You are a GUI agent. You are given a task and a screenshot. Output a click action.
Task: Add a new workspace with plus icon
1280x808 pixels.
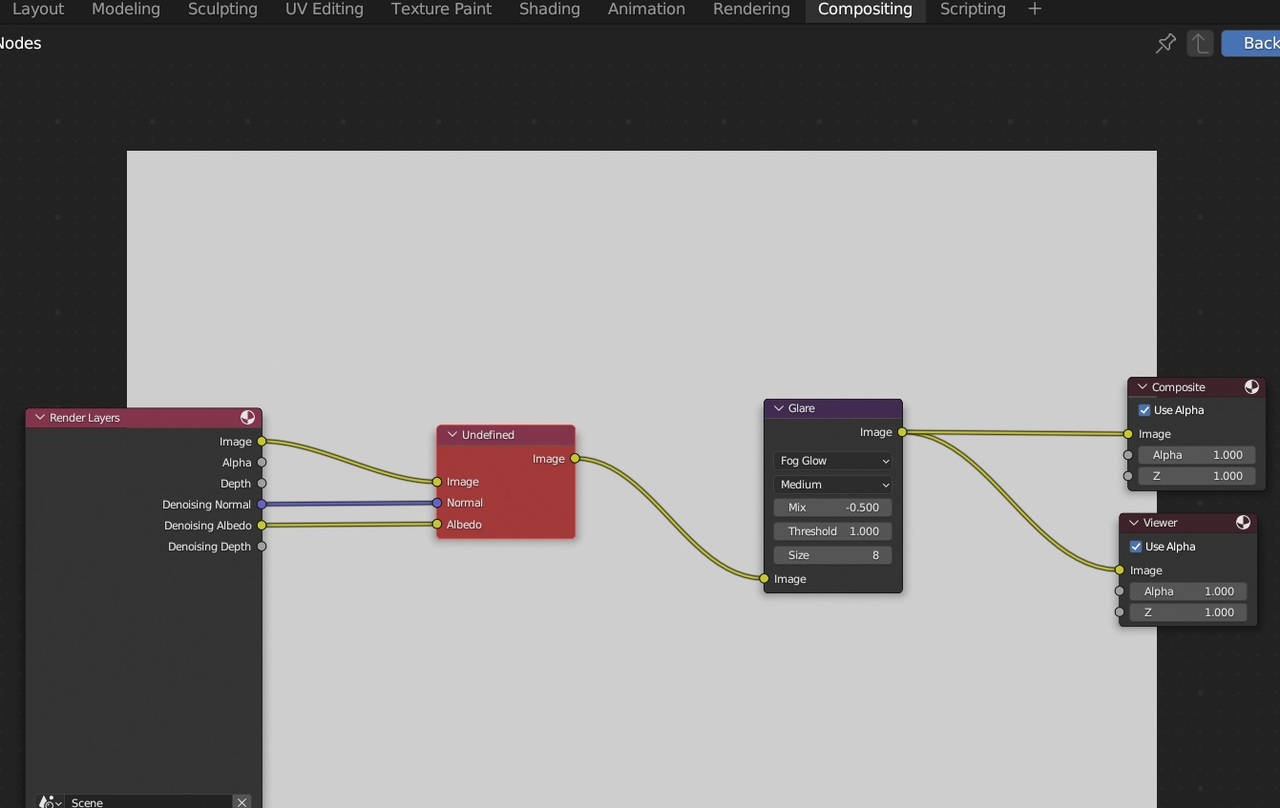point(1034,9)
